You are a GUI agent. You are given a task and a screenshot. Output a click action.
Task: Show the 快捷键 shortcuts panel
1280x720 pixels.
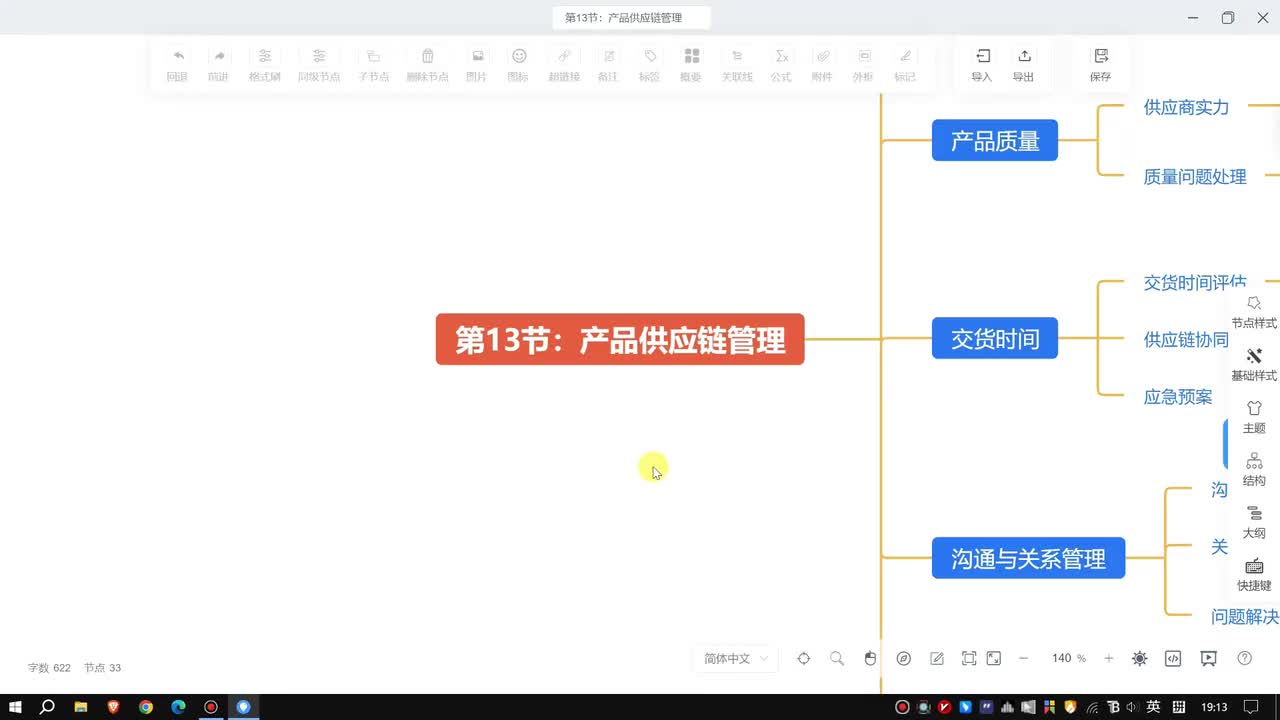coord(1254,574)
